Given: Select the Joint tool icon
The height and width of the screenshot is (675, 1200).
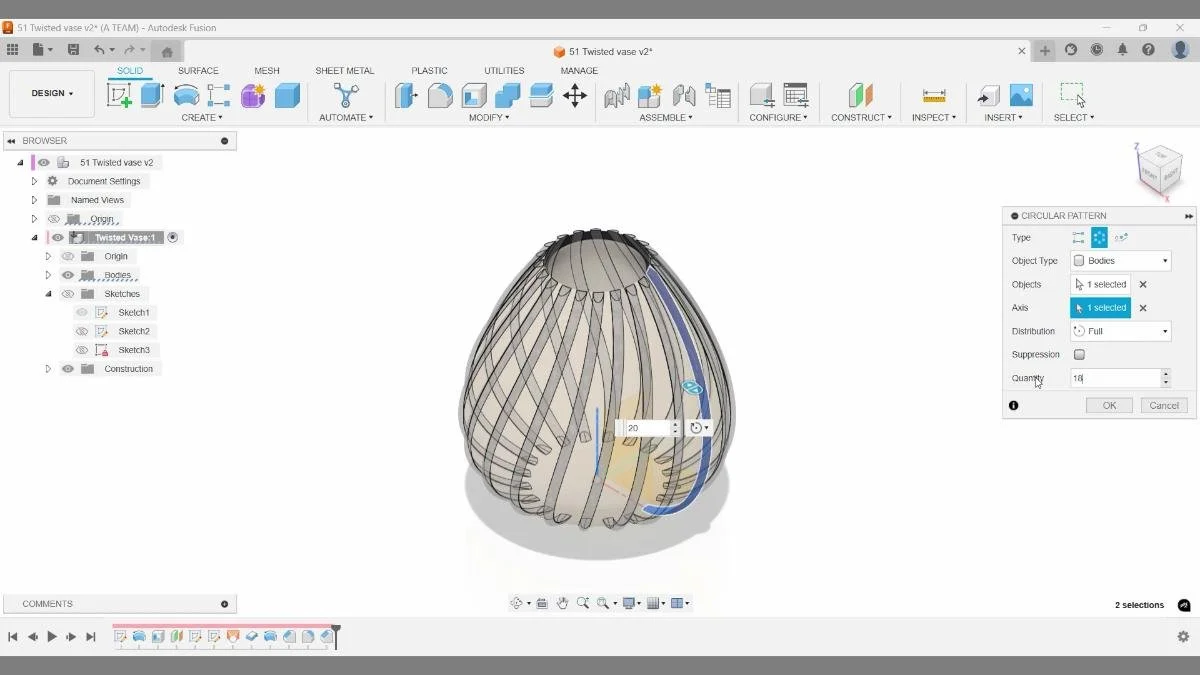Looking at the screenshot, I should pyautogui.click(x=684, y=95).
